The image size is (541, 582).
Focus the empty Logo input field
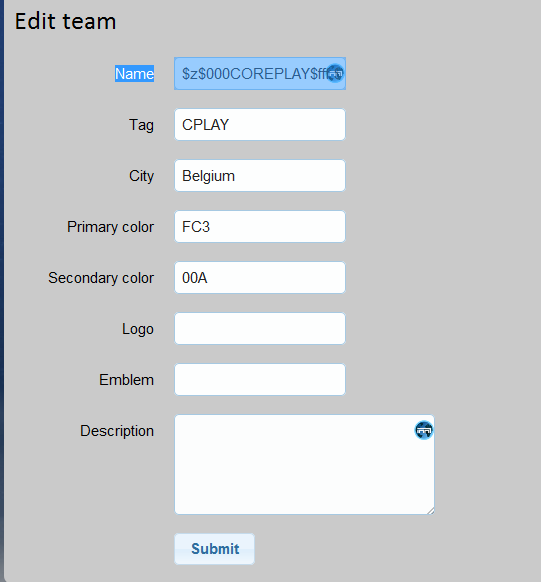point(260,328)
